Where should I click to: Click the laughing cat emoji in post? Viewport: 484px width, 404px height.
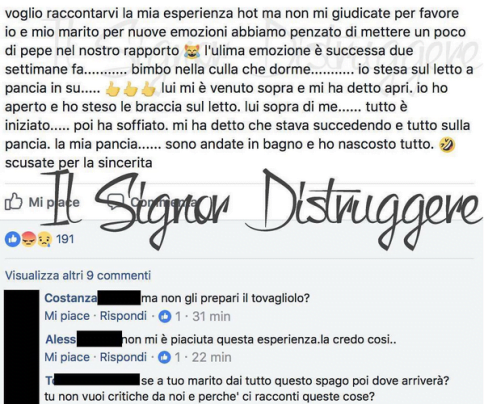click(x=192, y=51)
